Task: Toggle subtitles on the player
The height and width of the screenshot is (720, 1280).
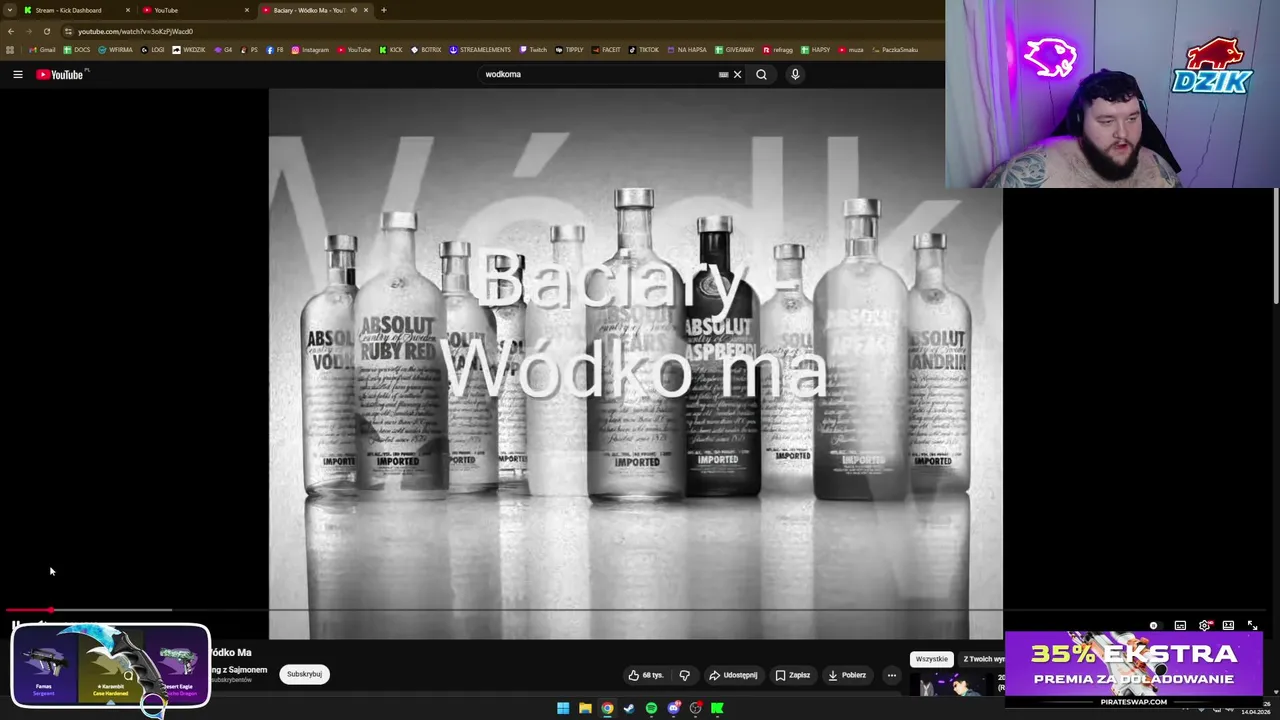Action: (x=1180, y=625)
